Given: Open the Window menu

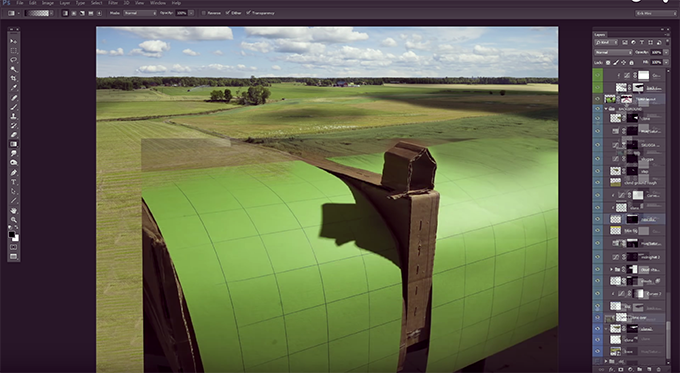Looking at the screenshot, I should 157,3.
